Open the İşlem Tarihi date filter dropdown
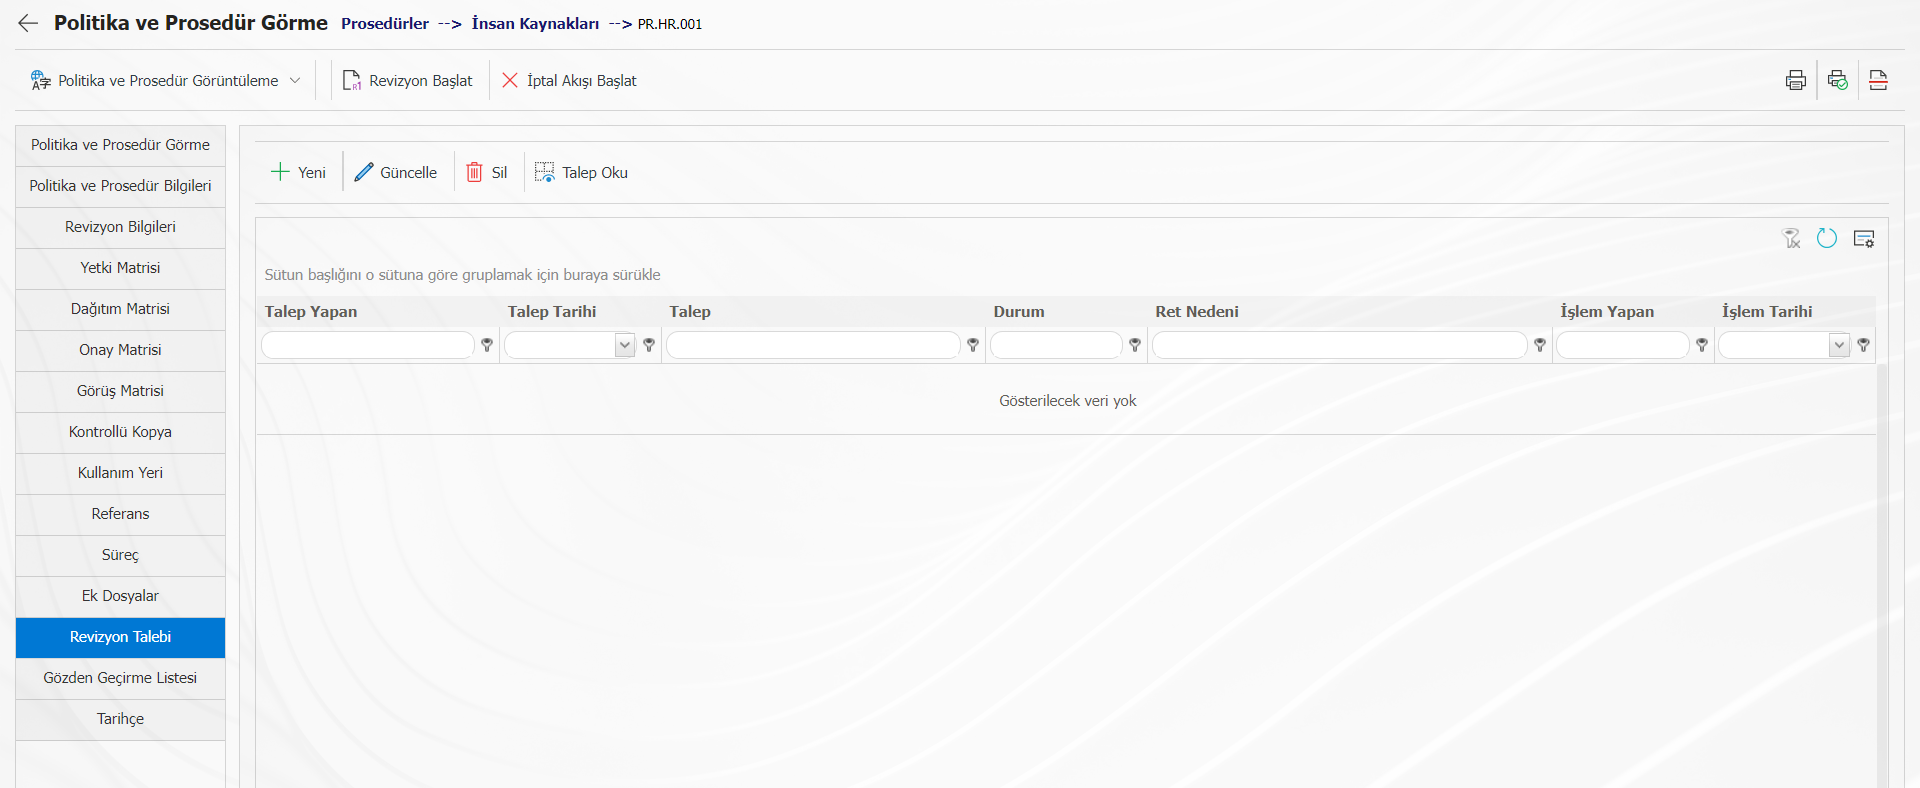1920x788 pixels. (x=1839, y=345)
